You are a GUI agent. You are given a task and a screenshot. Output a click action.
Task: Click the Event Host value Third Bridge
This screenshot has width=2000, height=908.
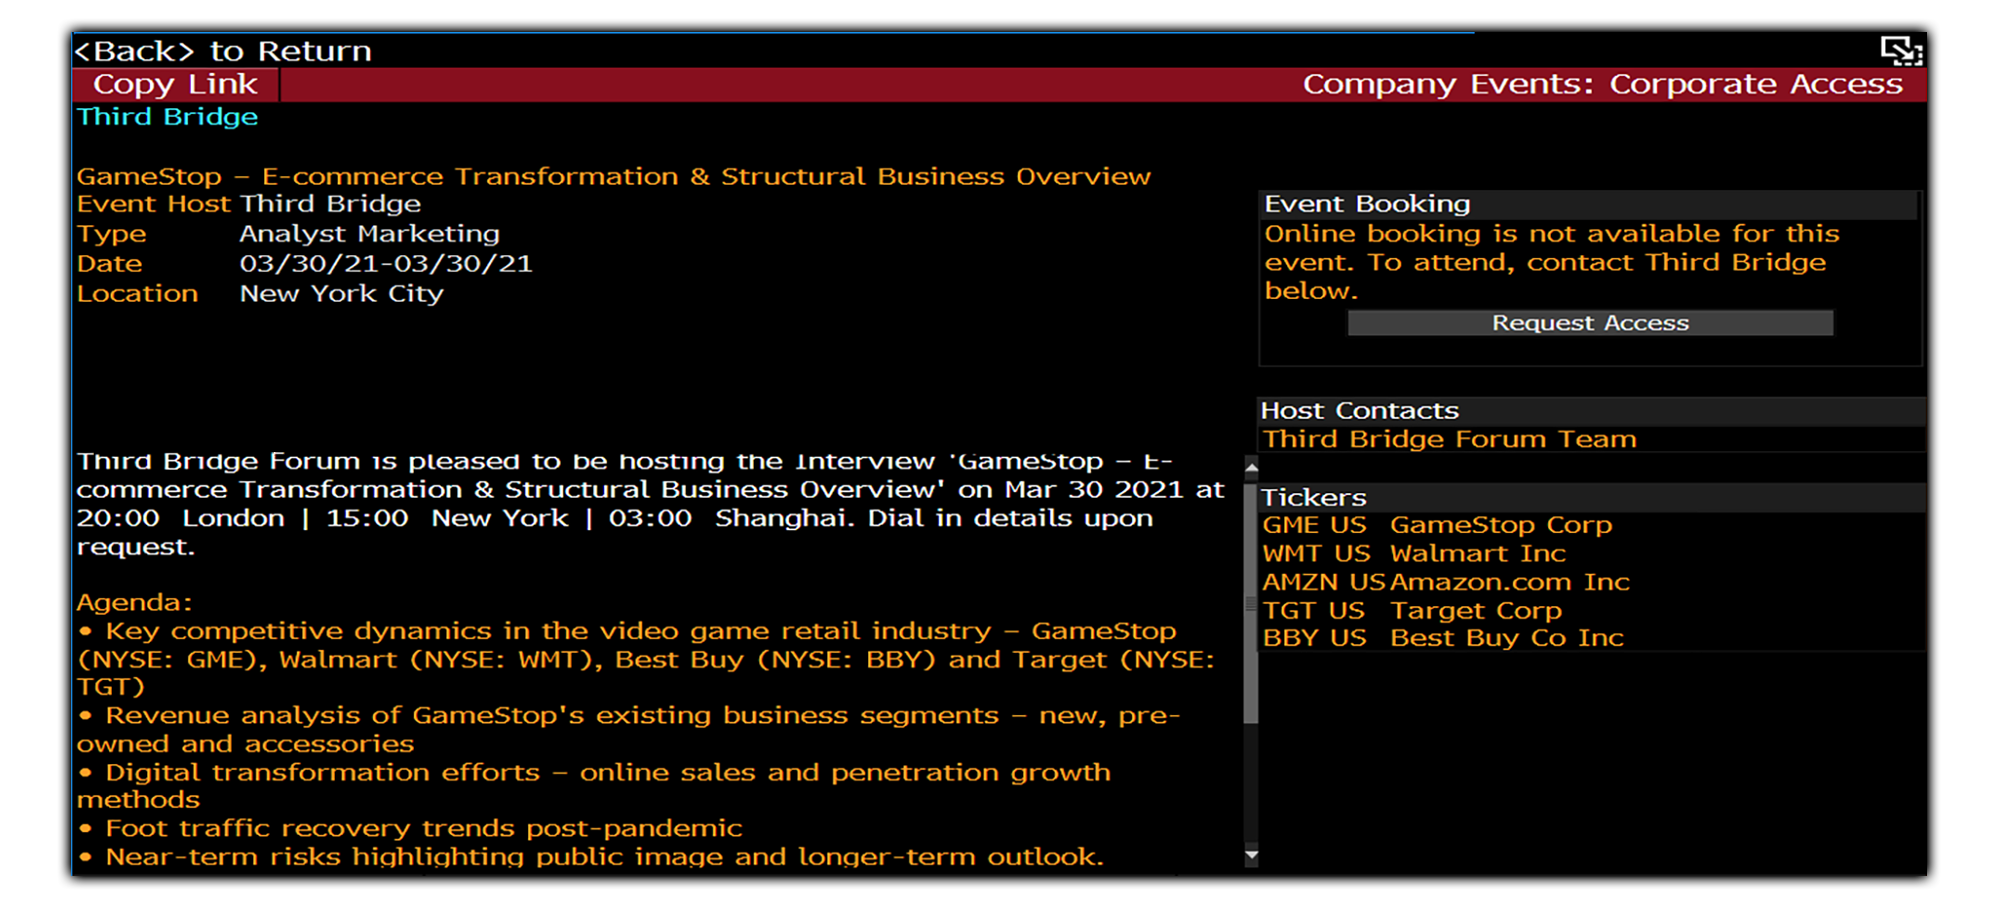[330, 204]
